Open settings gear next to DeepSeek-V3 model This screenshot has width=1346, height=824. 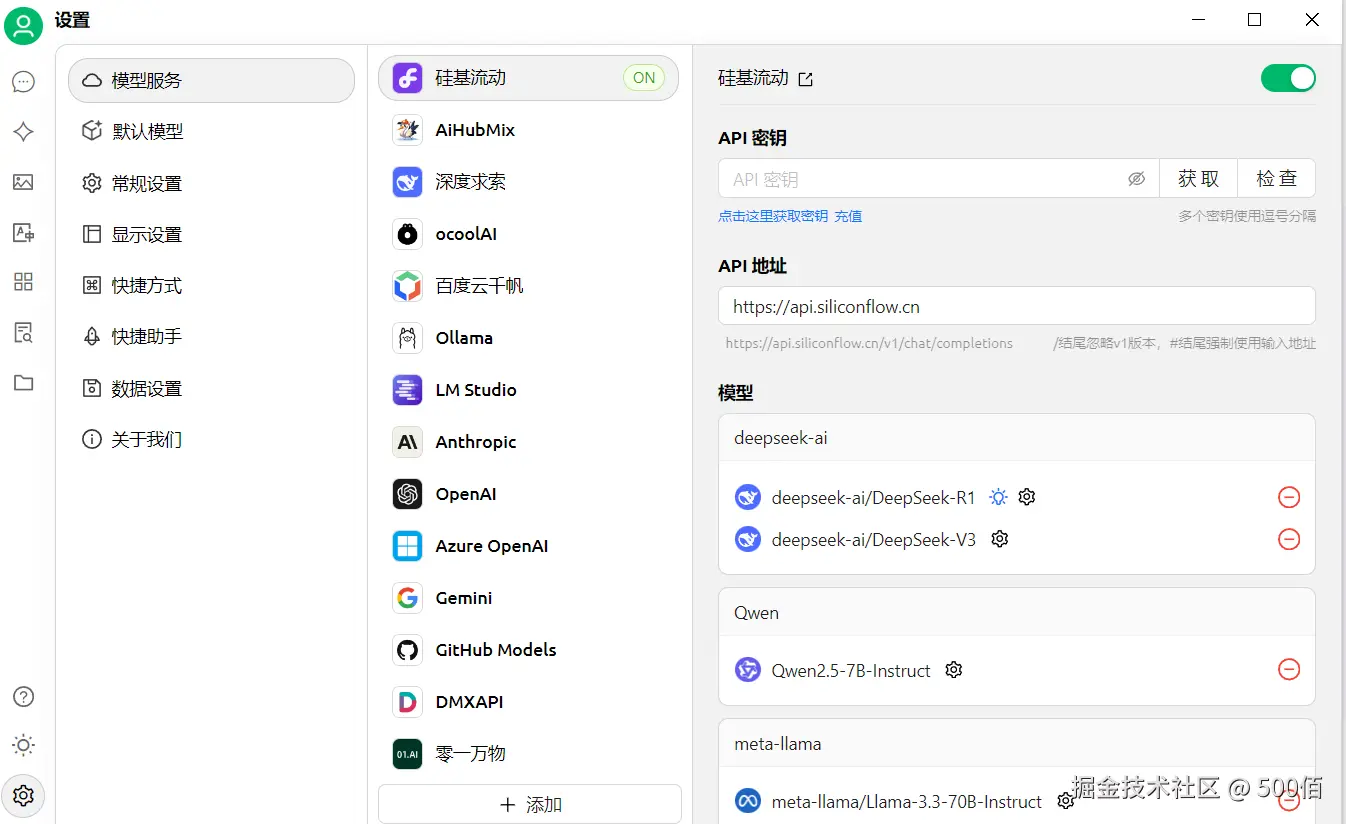pos(999,539)
